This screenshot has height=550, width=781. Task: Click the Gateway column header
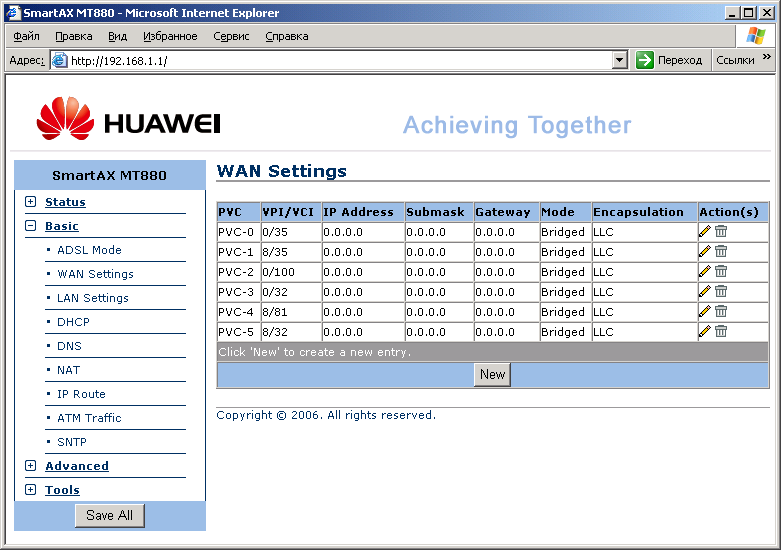pos(507,212)
